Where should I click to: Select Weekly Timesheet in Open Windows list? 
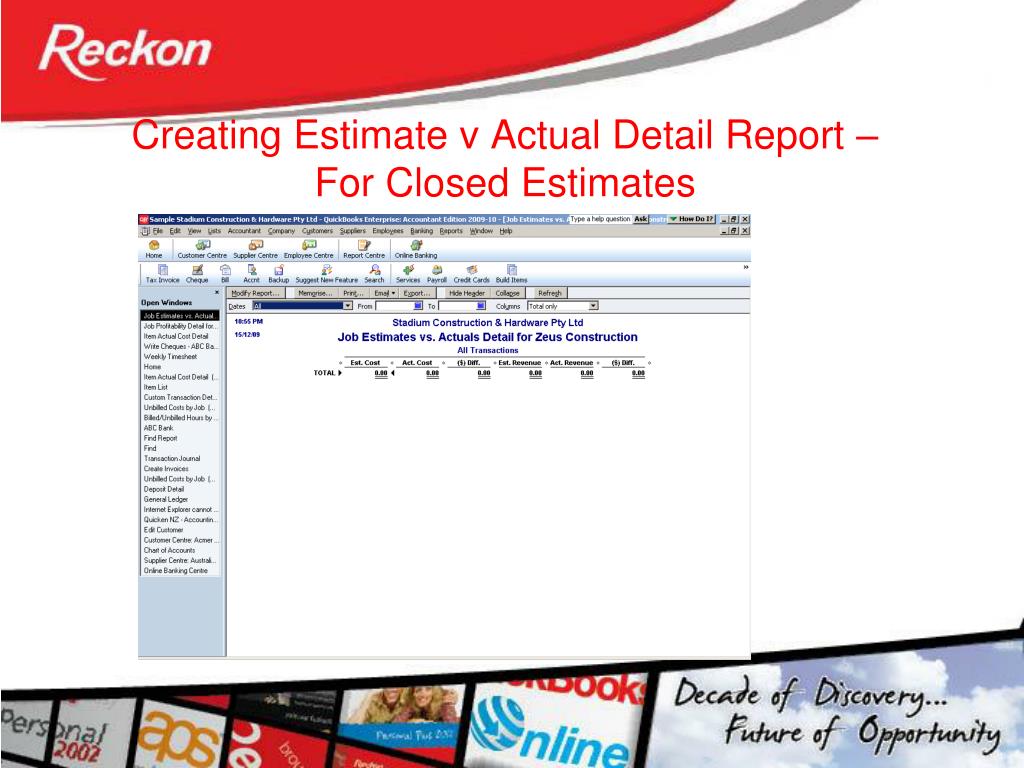[180, 357]
